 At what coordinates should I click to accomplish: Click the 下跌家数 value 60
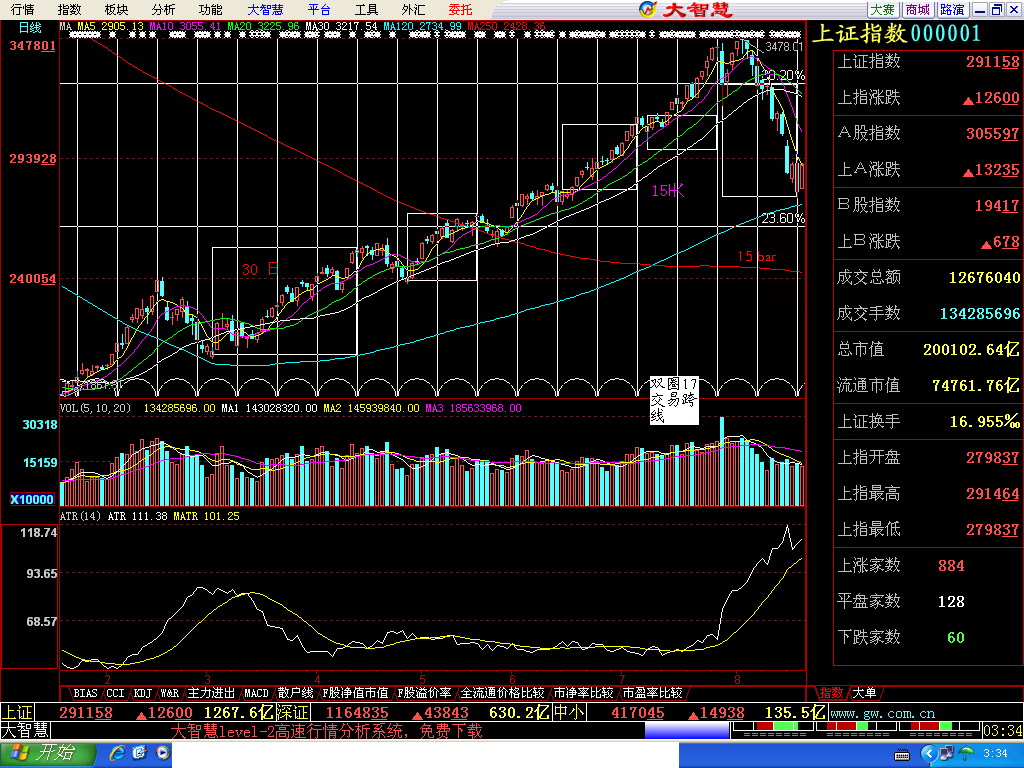(955, 637)
